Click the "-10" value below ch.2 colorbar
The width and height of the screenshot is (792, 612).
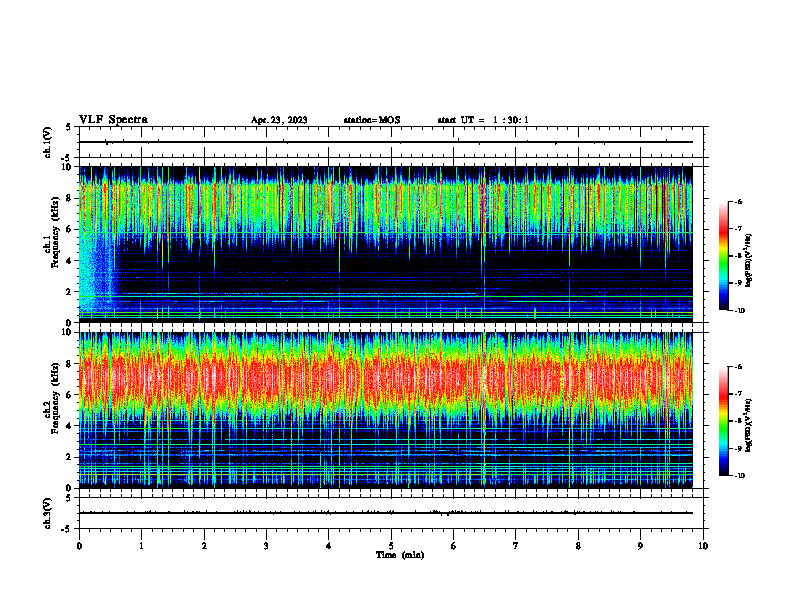[739, 476]
